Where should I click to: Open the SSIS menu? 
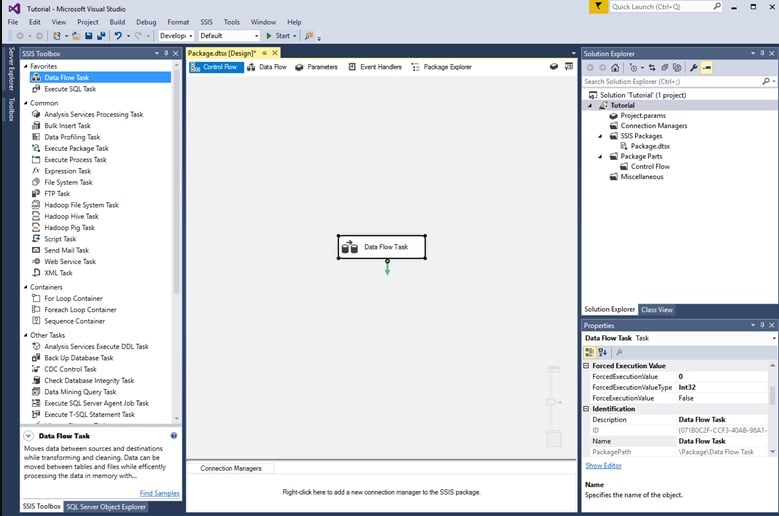[207, 22]
